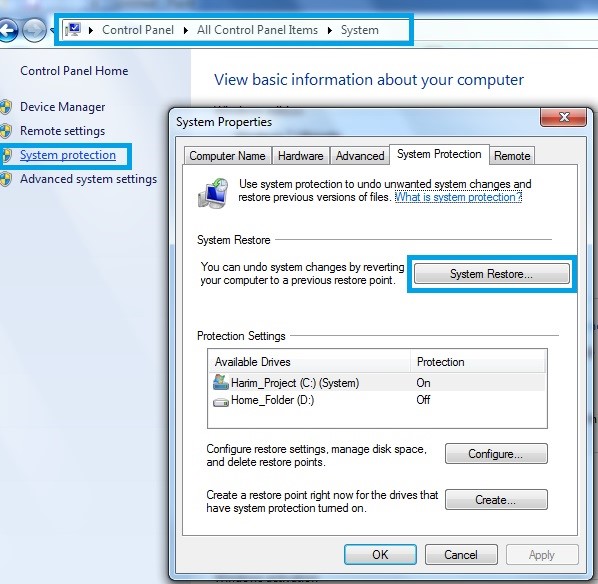598x584 pixels.
Task: Click the Protection column header
Action: click(x=478, y=361)
